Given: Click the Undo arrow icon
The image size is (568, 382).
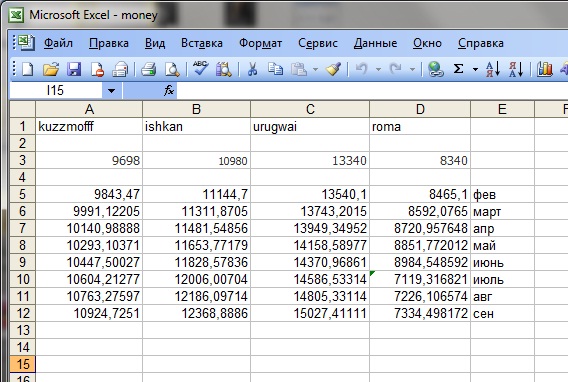Looking at the screenshot, I should tap(361, 68).
